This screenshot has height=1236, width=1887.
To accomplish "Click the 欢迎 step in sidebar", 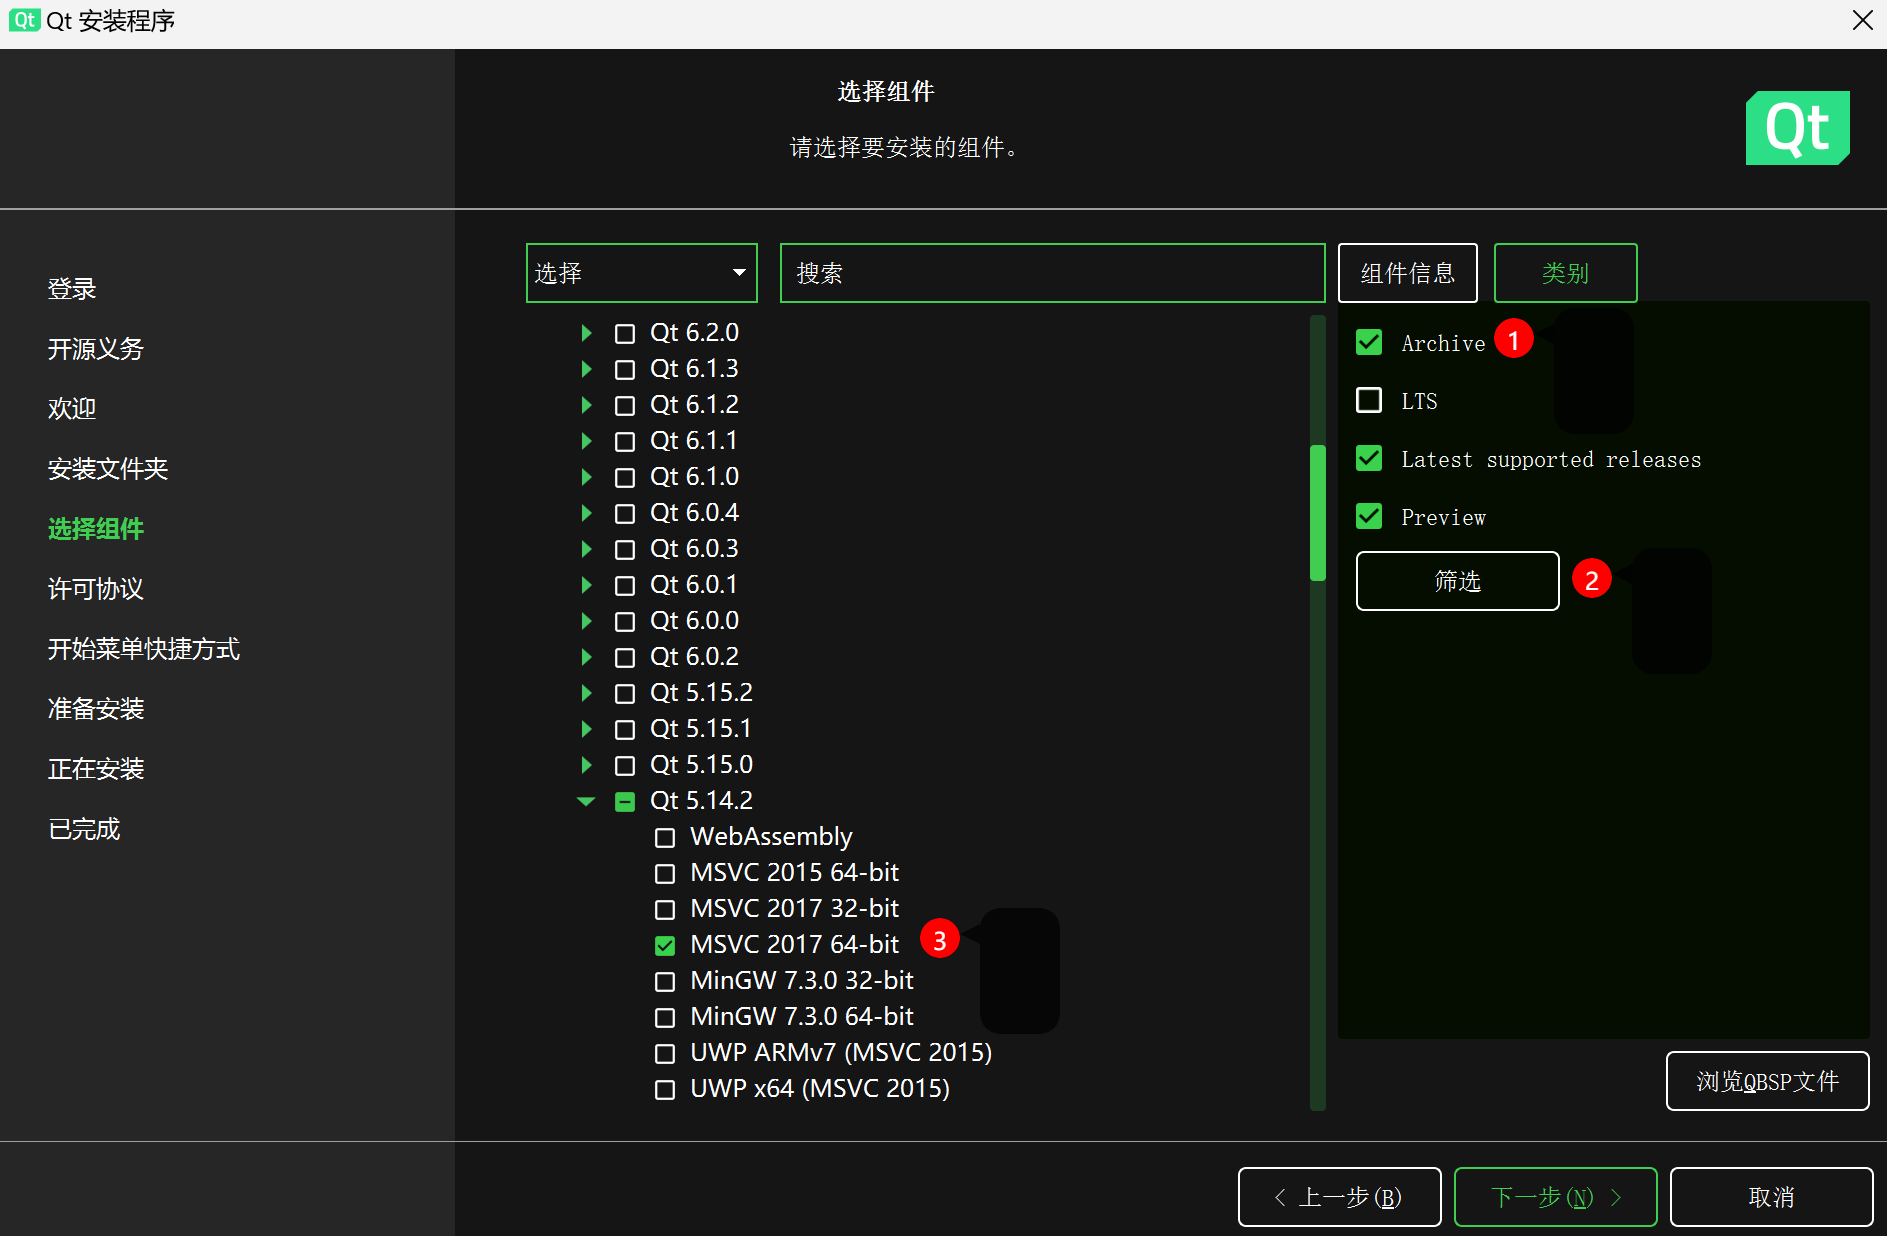I will (x=72, y=409).
